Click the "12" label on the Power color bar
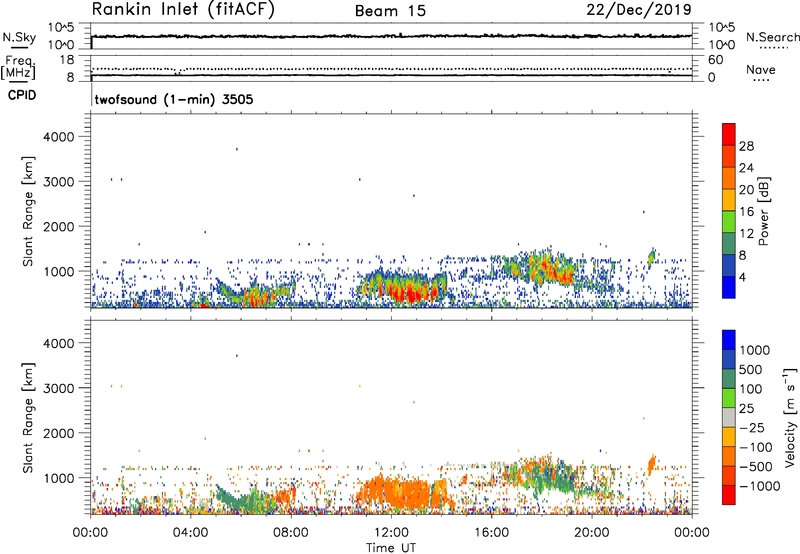Image resolution: width=800 pixels, height=554 pixels. [x=746, y=234]
